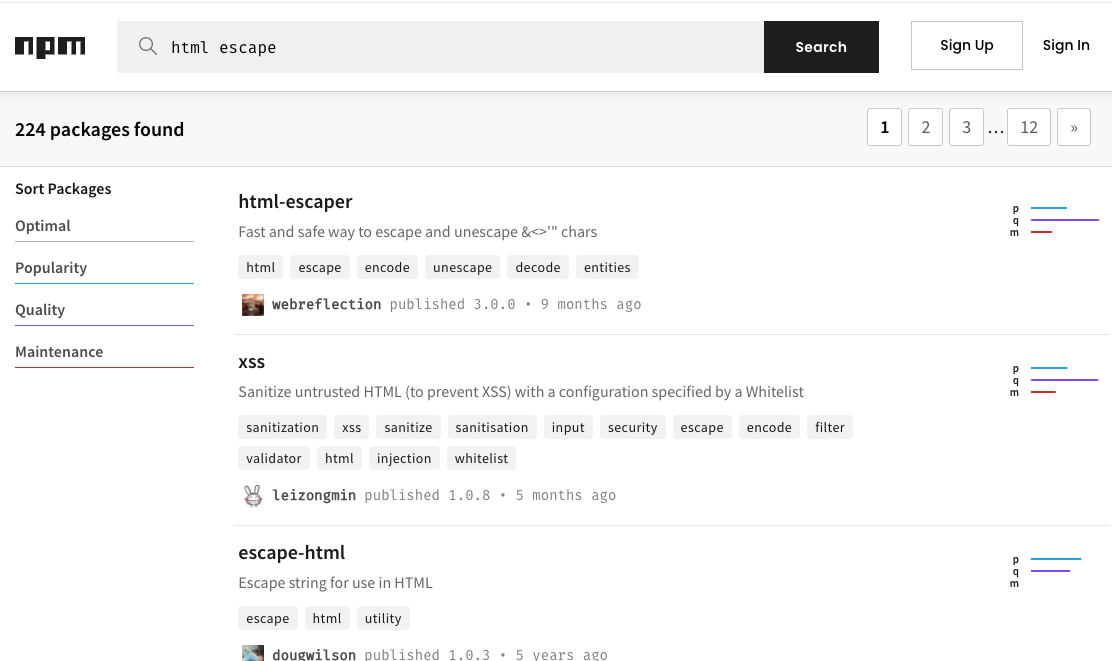Click webreflection's profile avatar
Viewport: 1112px width, 661px height.
[x=252, y=304]
